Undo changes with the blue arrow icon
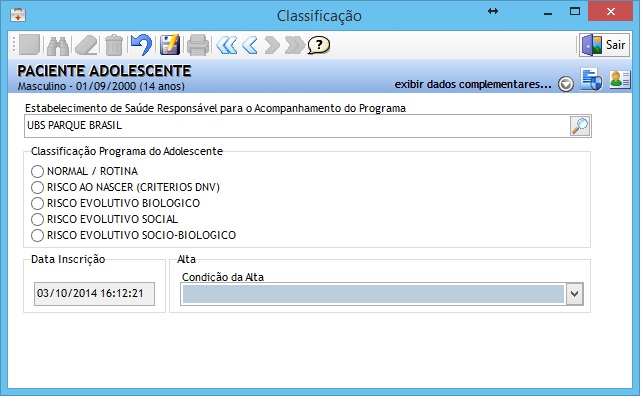This screenshot has height=396, width=643. [141, 45]
